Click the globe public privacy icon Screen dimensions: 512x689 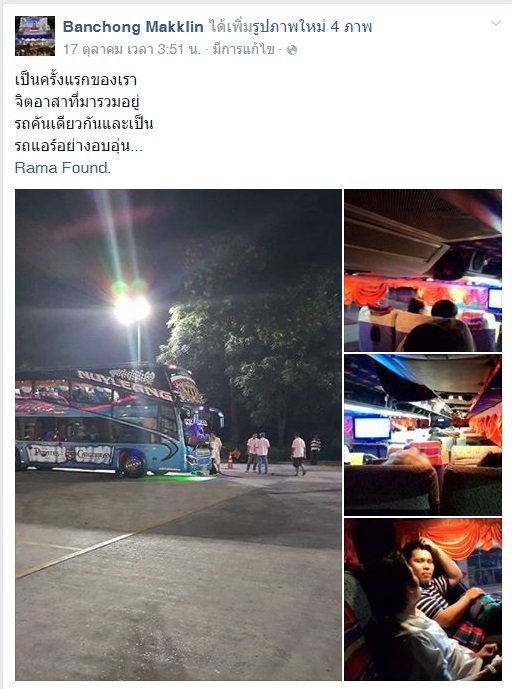click(x=292, y=50)
